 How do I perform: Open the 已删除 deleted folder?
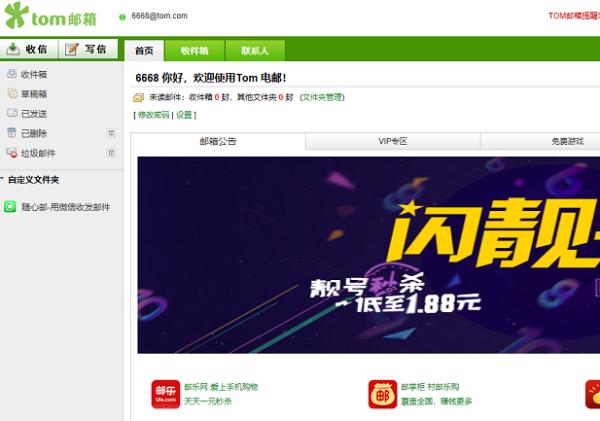(x=34, y=133)
